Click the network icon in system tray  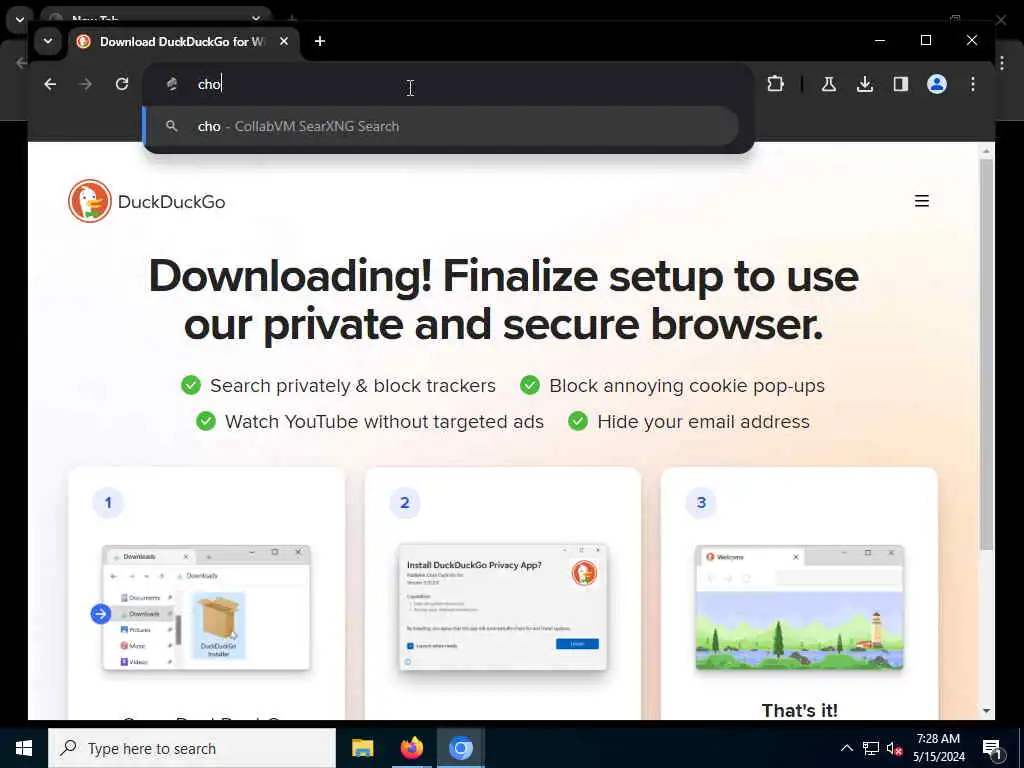point(871,748)
